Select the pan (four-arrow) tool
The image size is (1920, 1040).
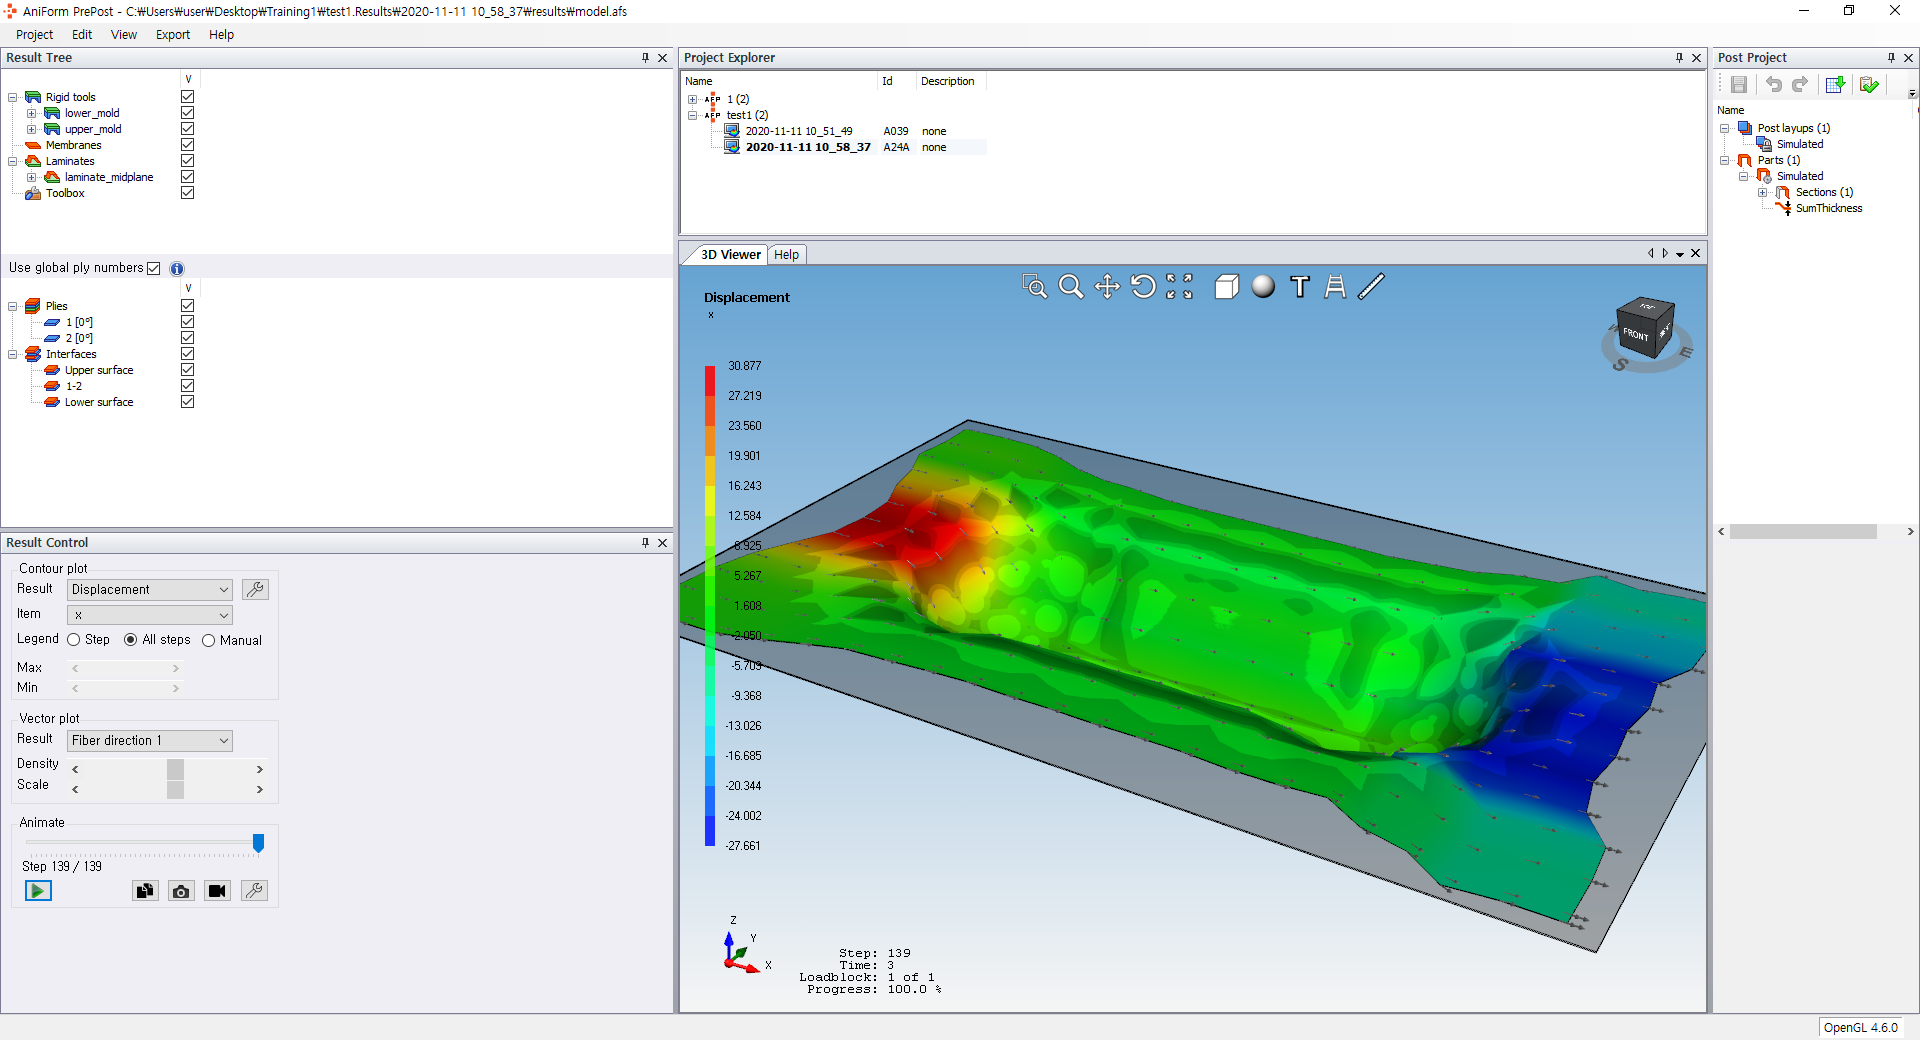1107,287
